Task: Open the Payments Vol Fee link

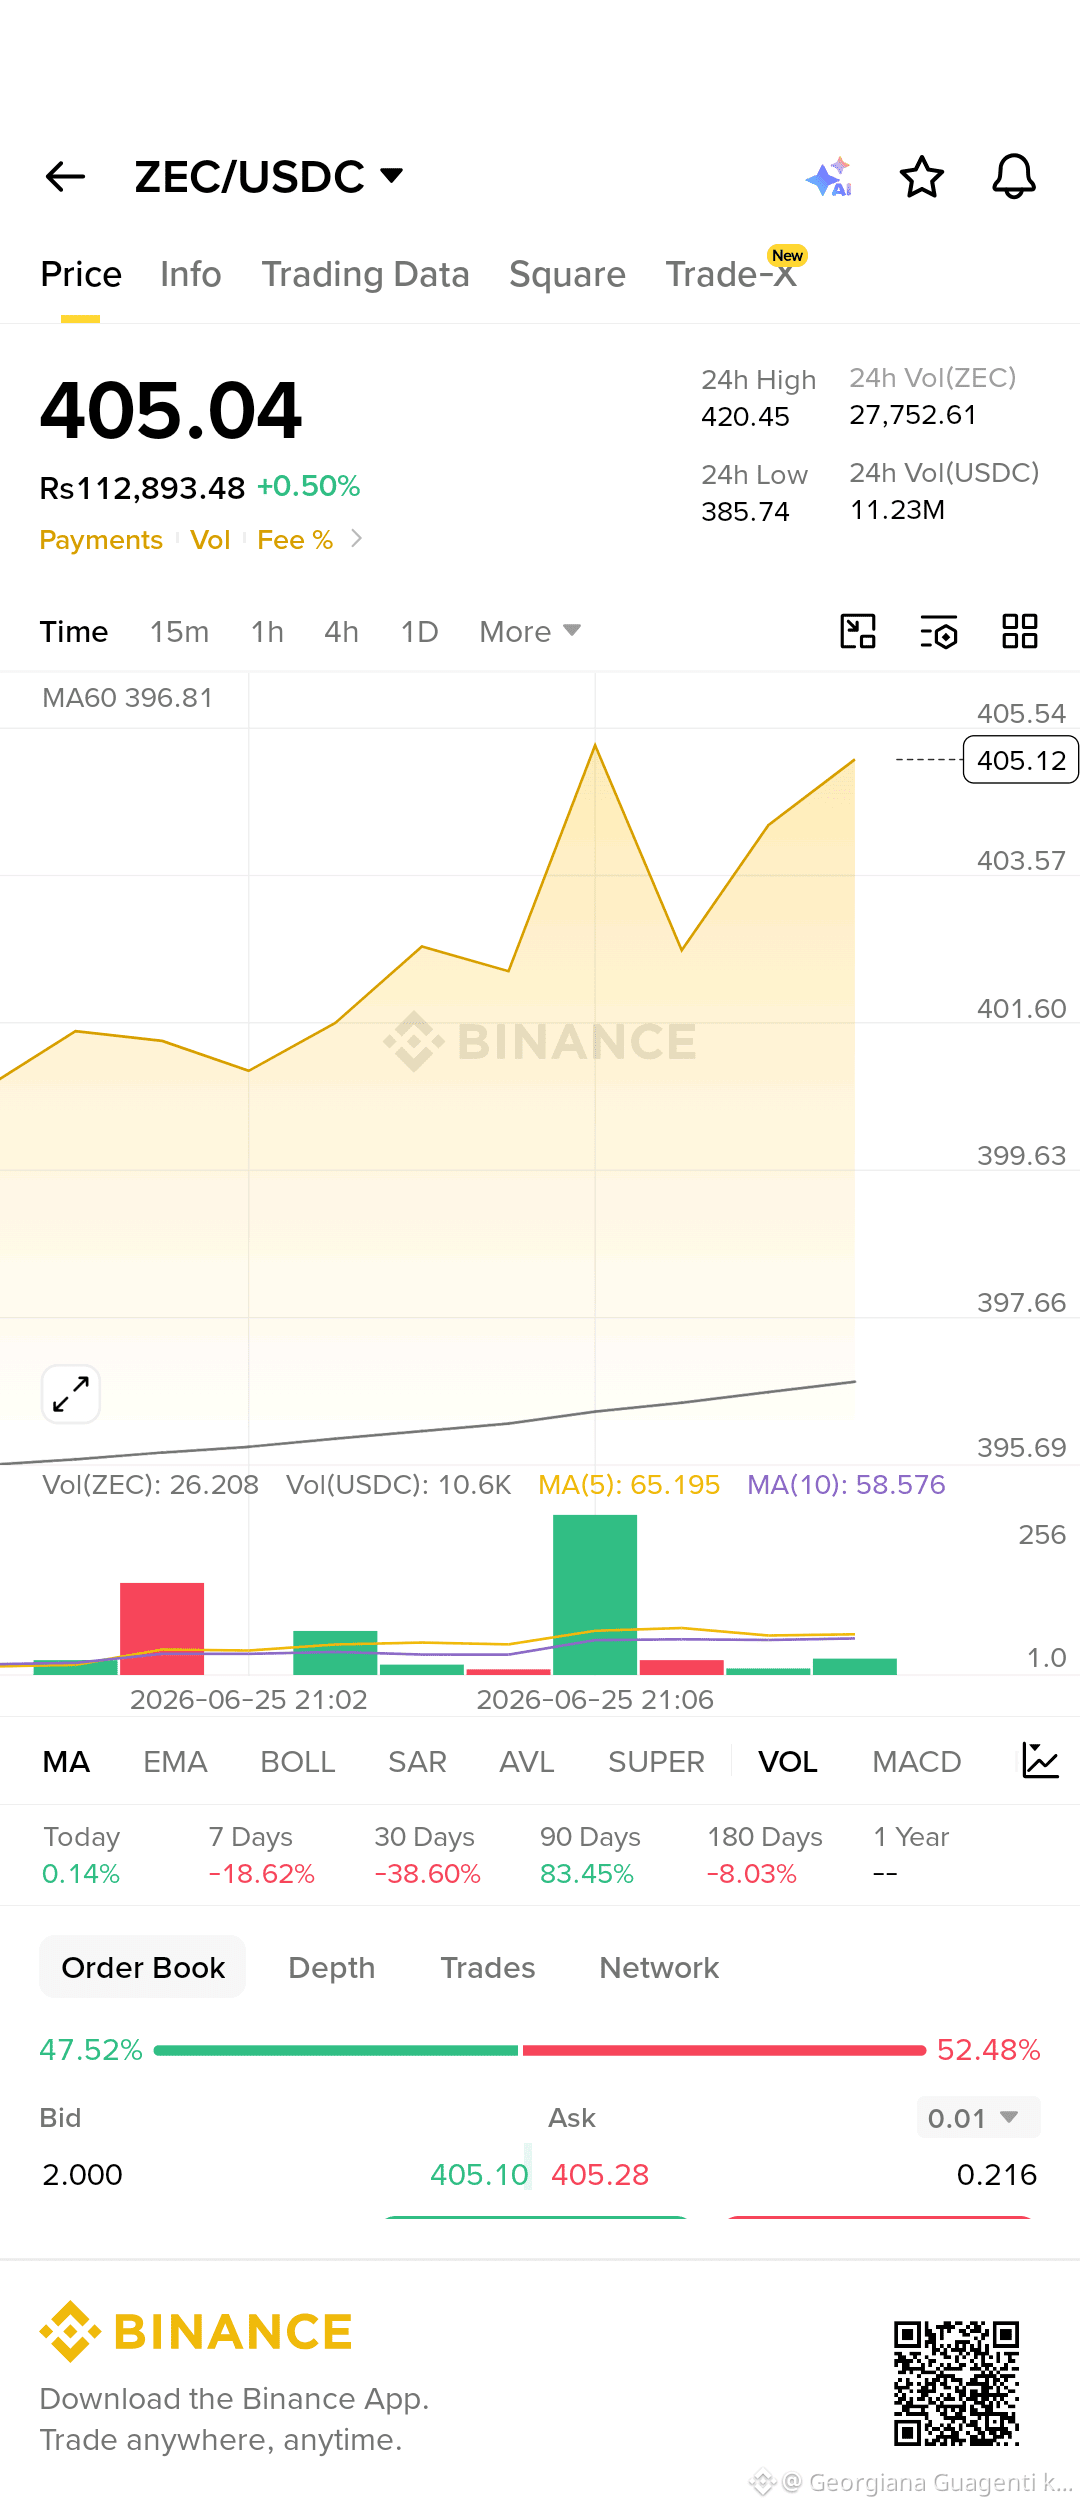Action: coord(201,540)
